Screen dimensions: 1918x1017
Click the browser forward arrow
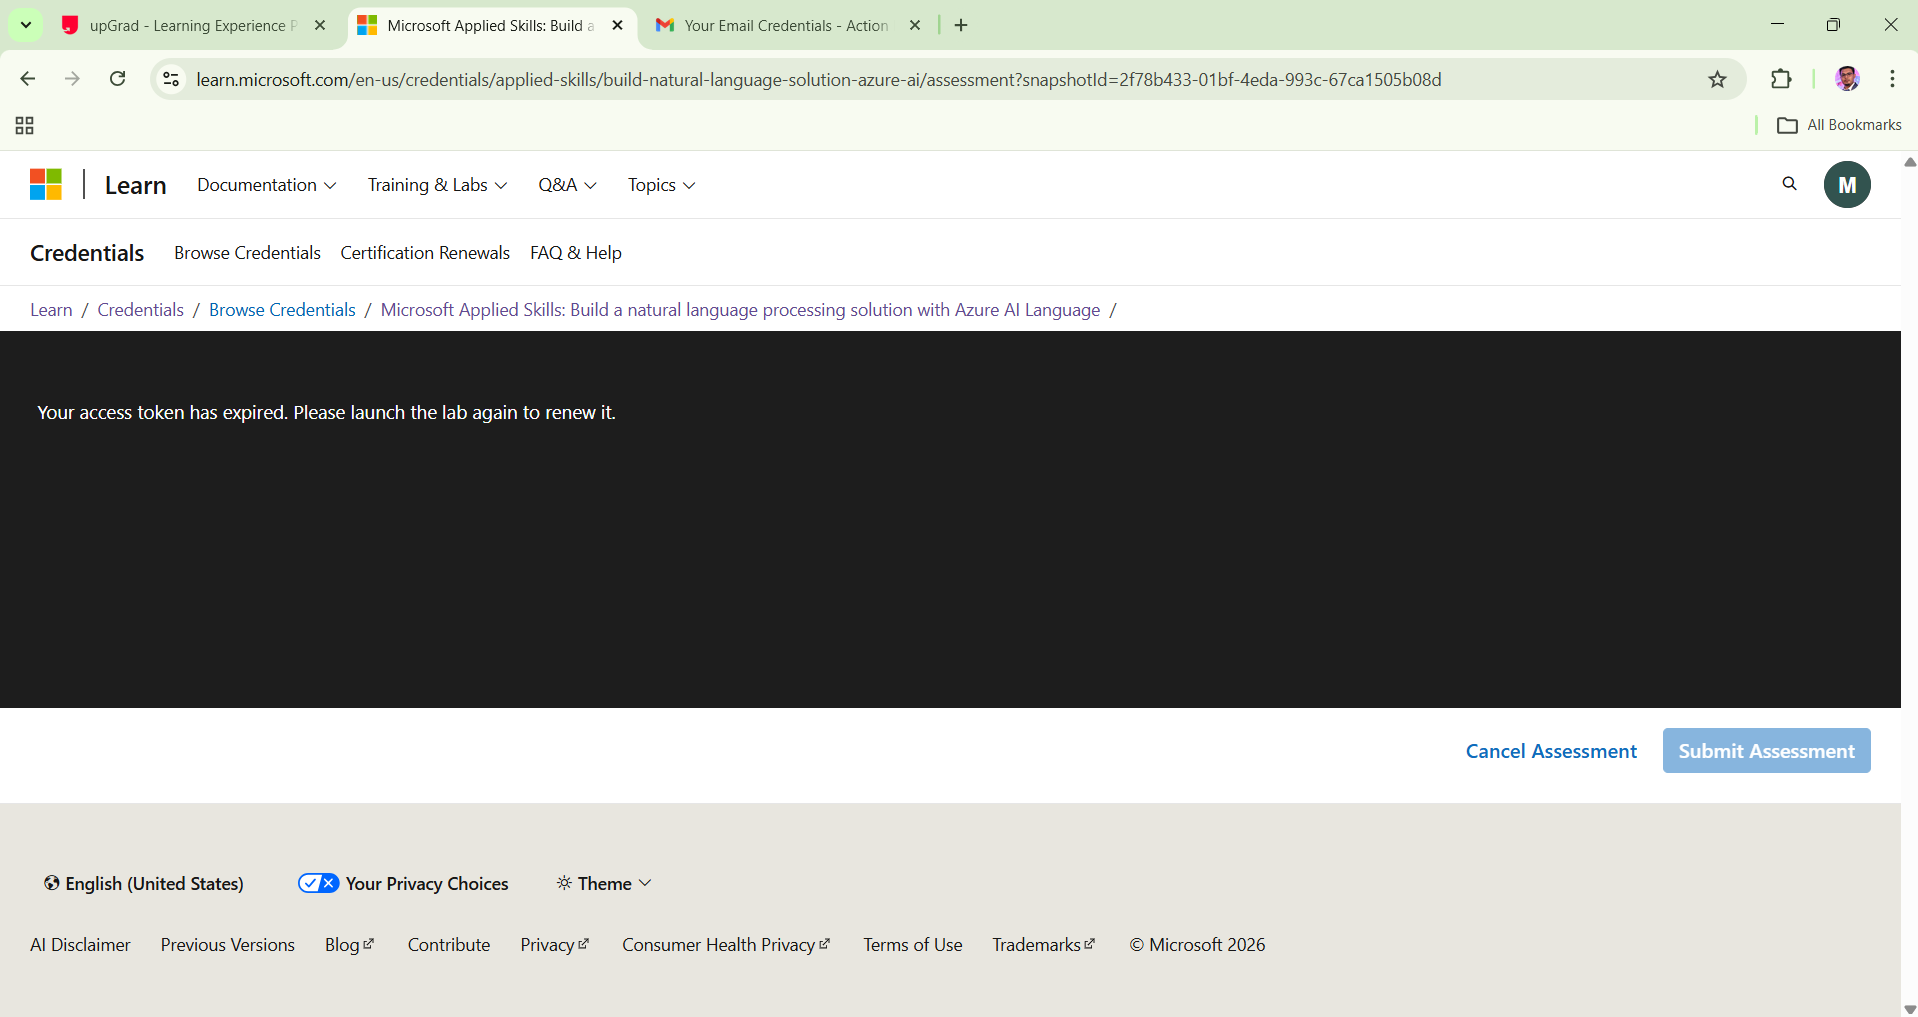(72, 79)
